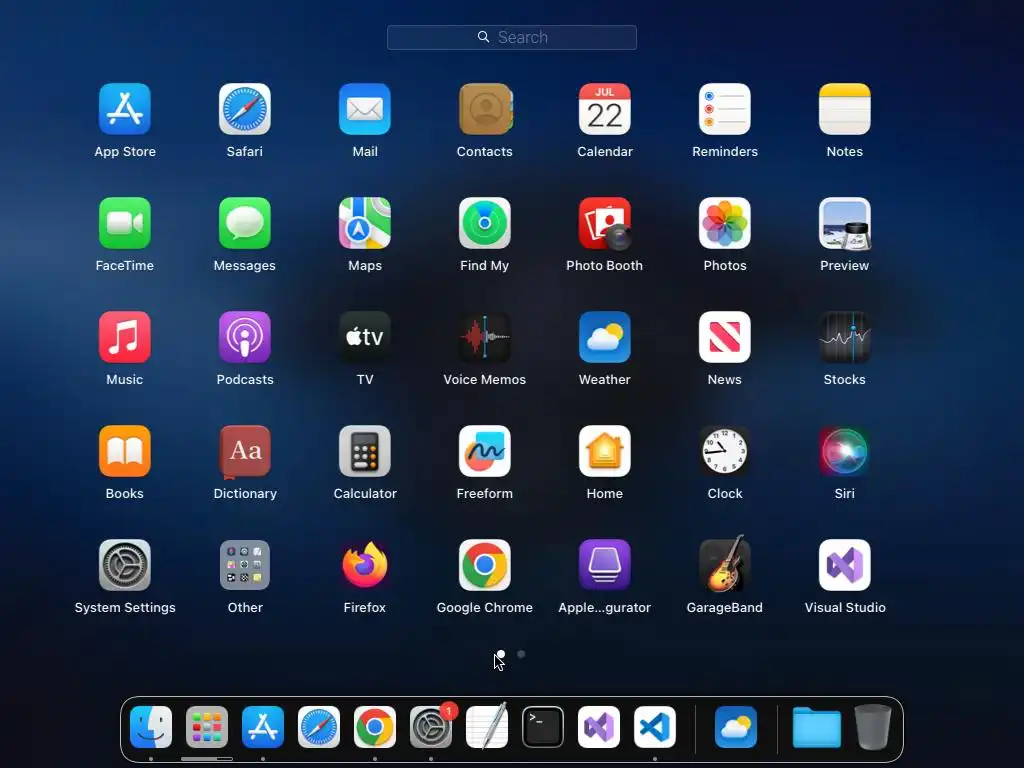Open the Home app

click(x=605, y=451)
